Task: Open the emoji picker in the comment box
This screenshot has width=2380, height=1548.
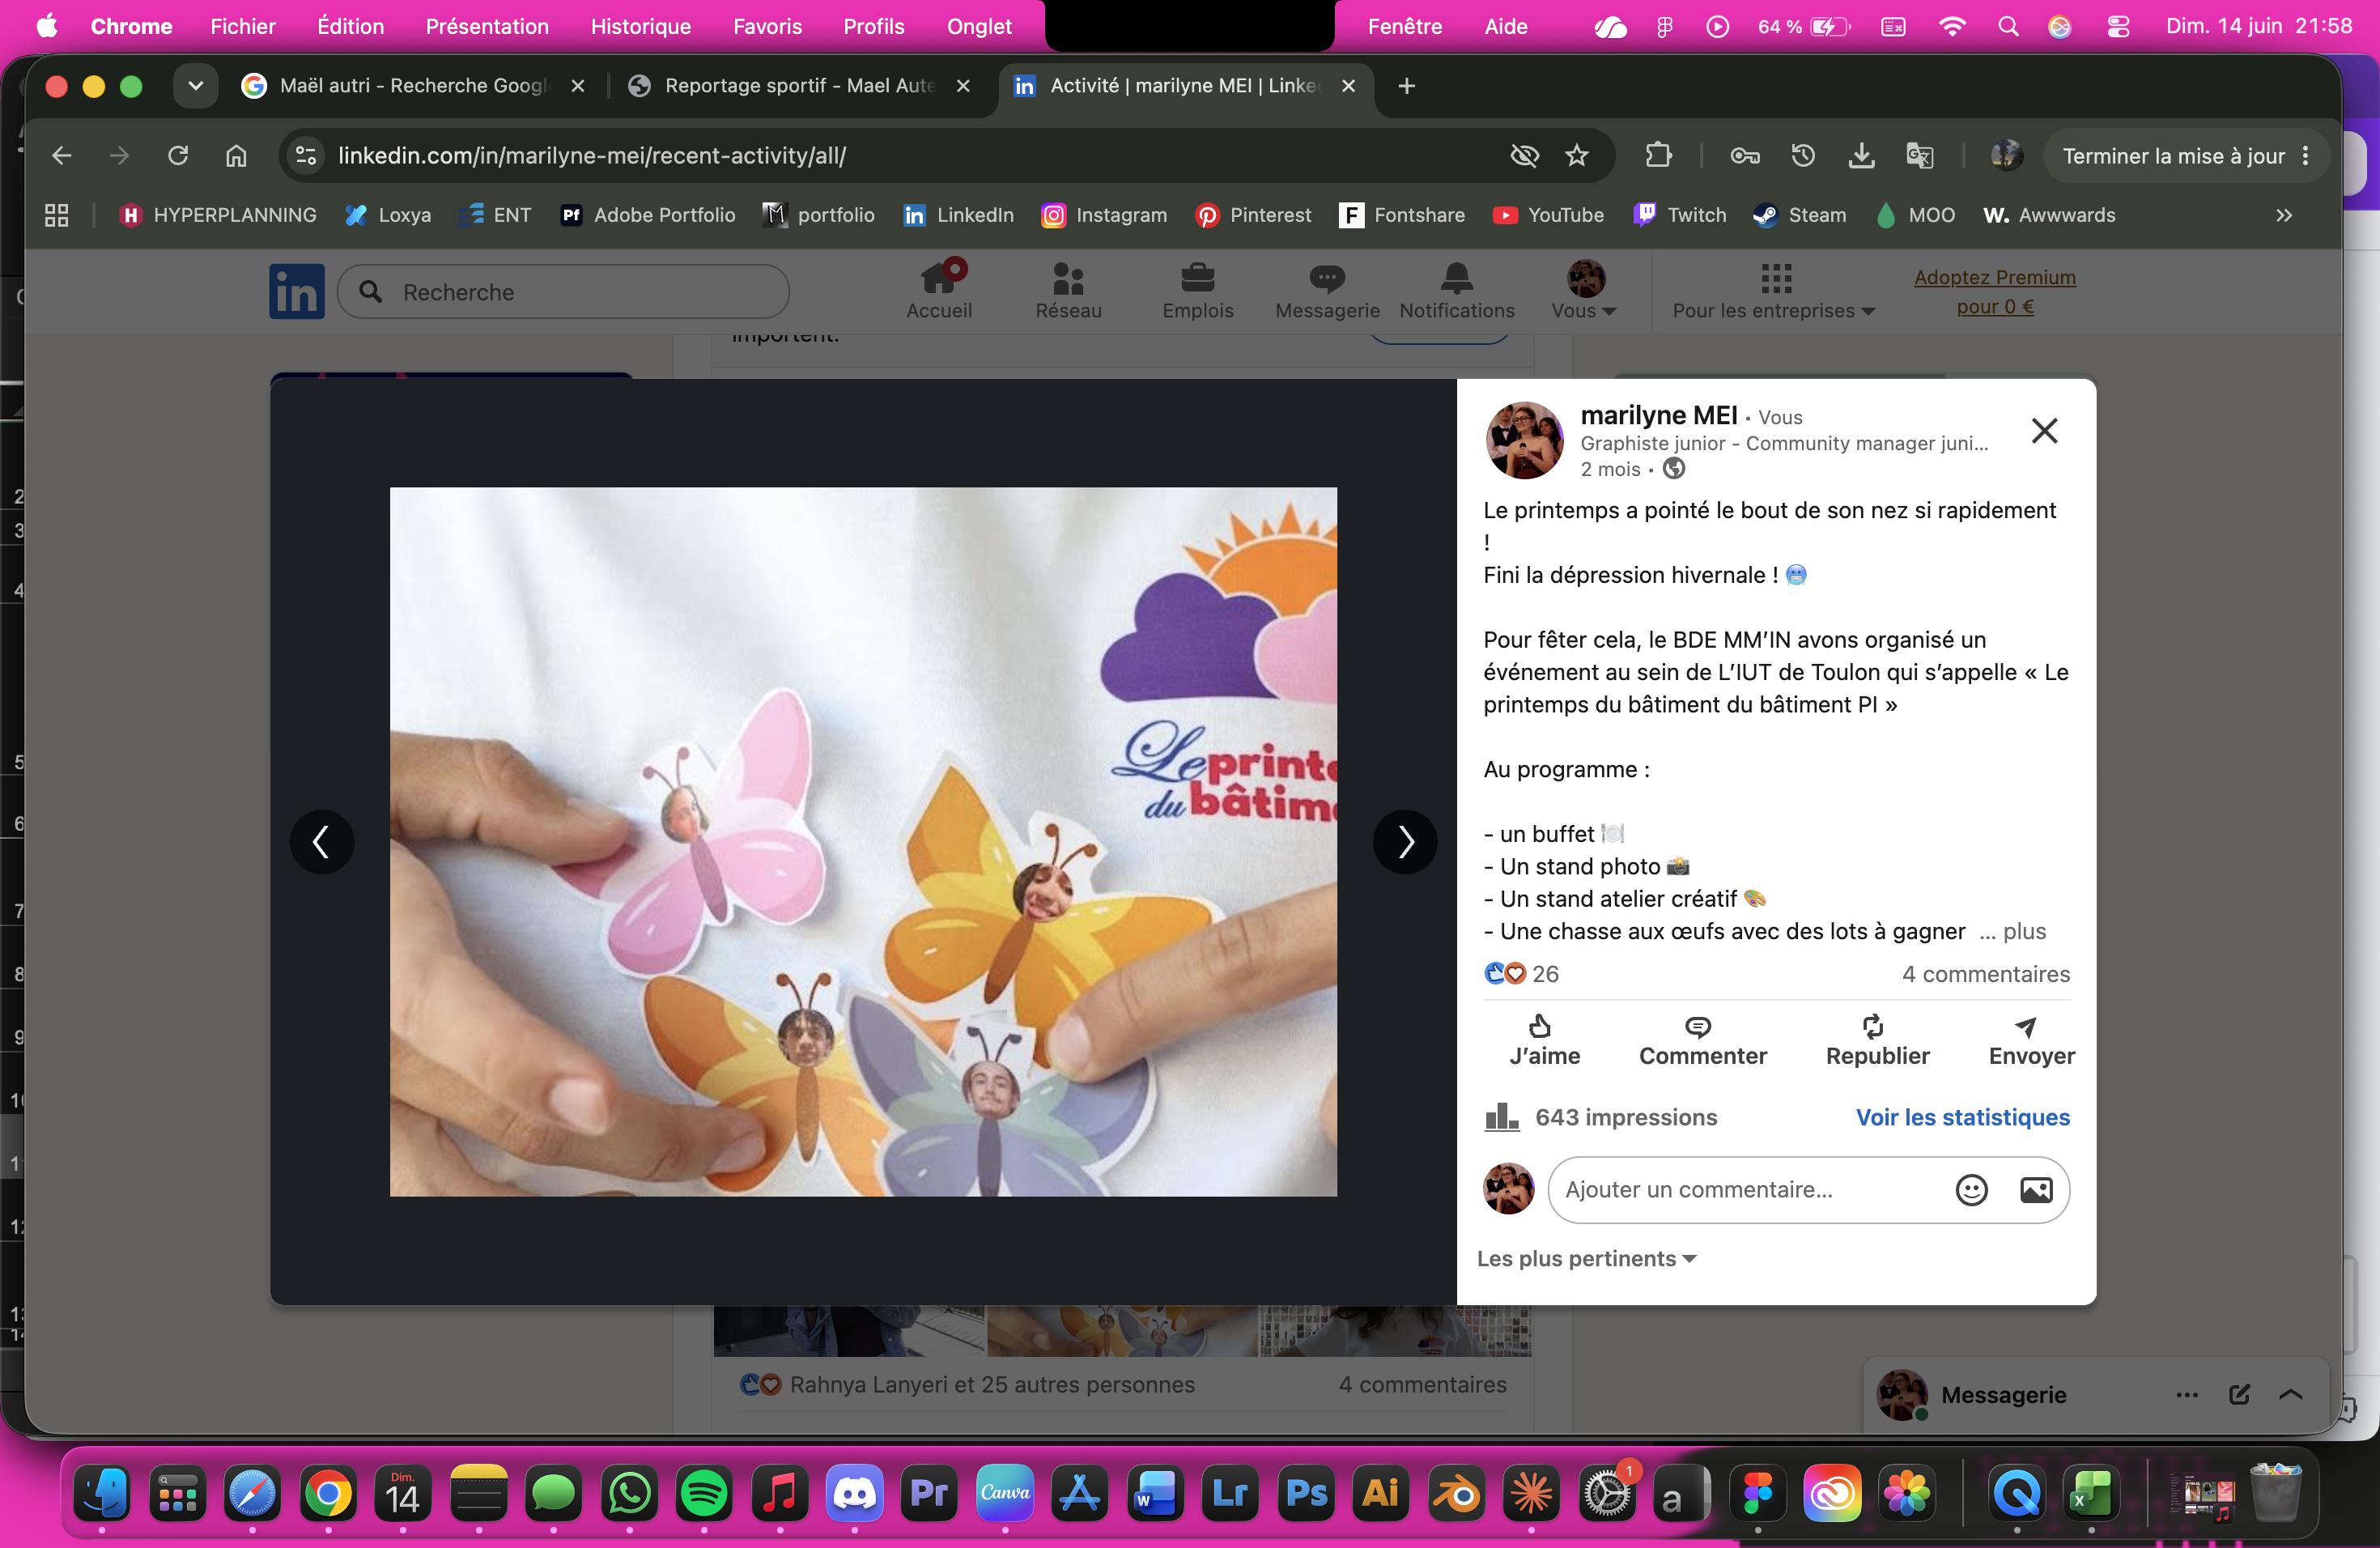Action: pos(1971,1189)
